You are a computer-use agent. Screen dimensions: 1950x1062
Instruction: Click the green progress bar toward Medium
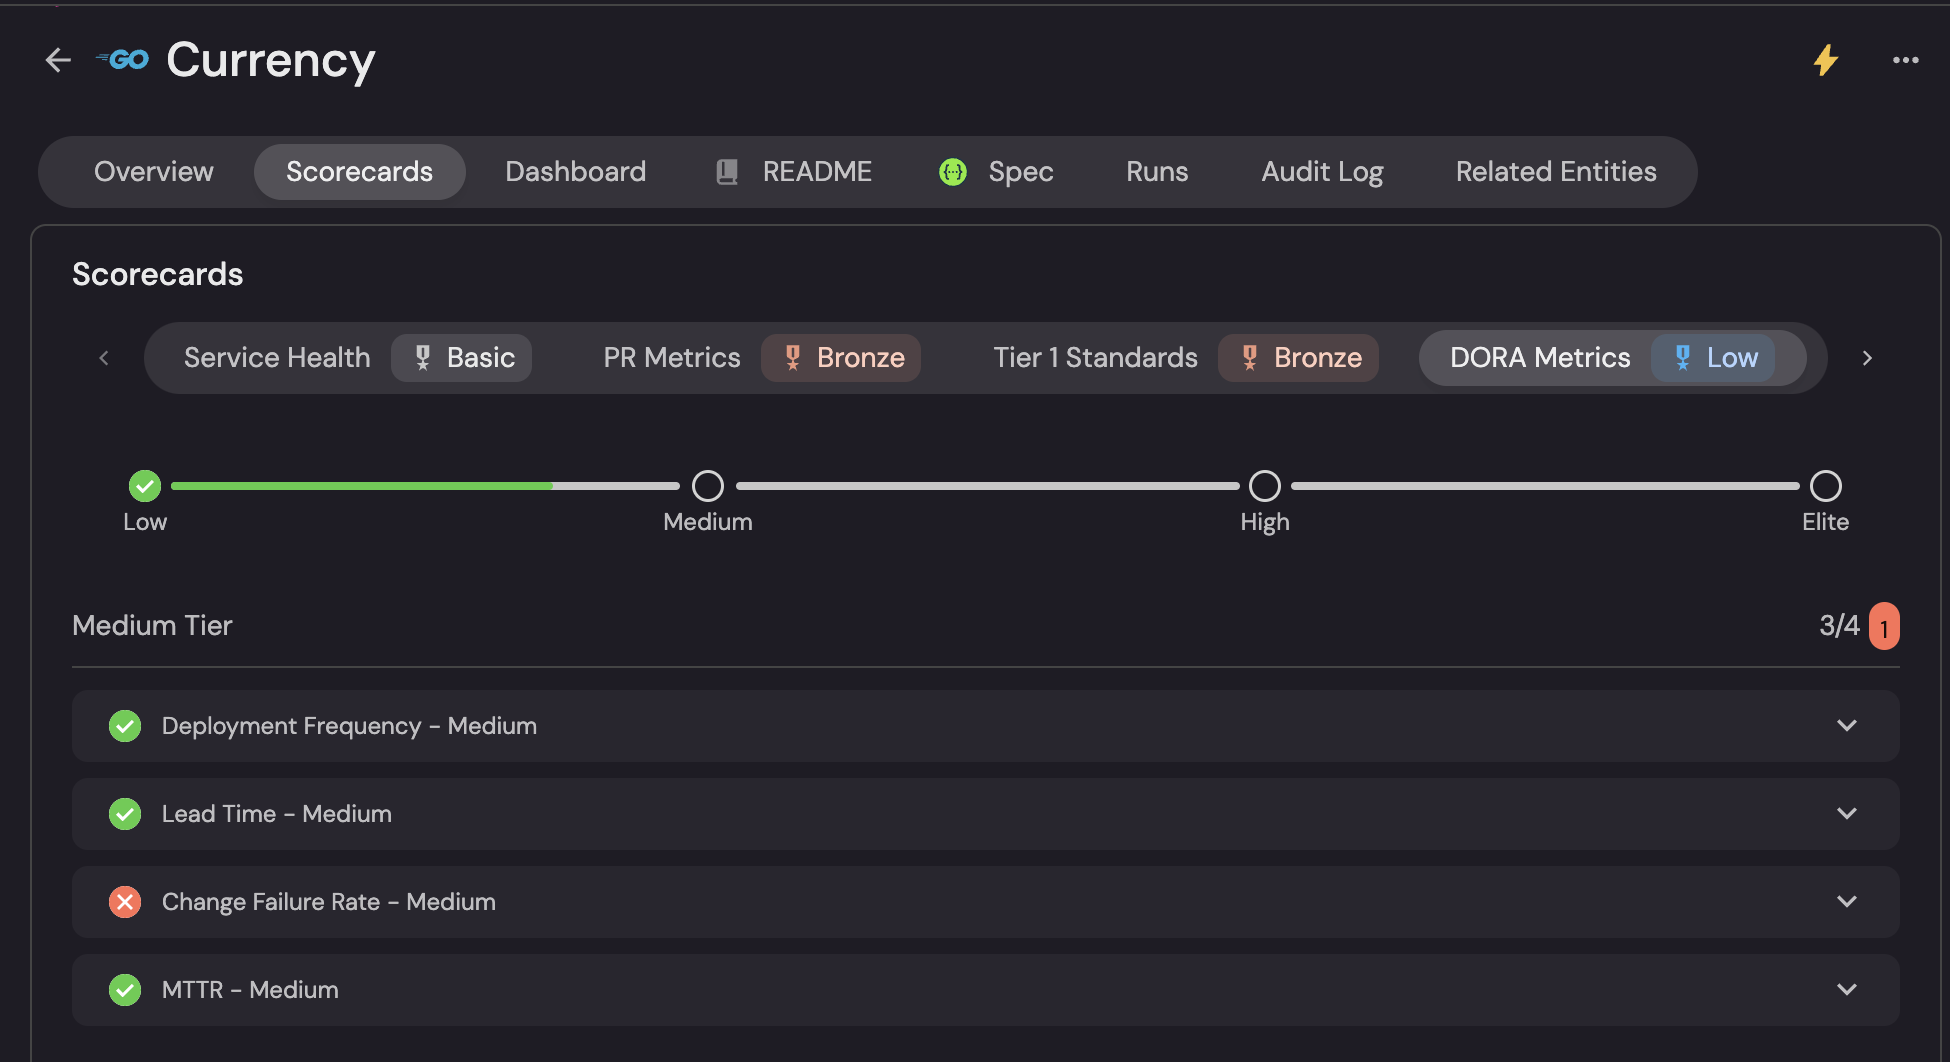(x=362, y=486)
